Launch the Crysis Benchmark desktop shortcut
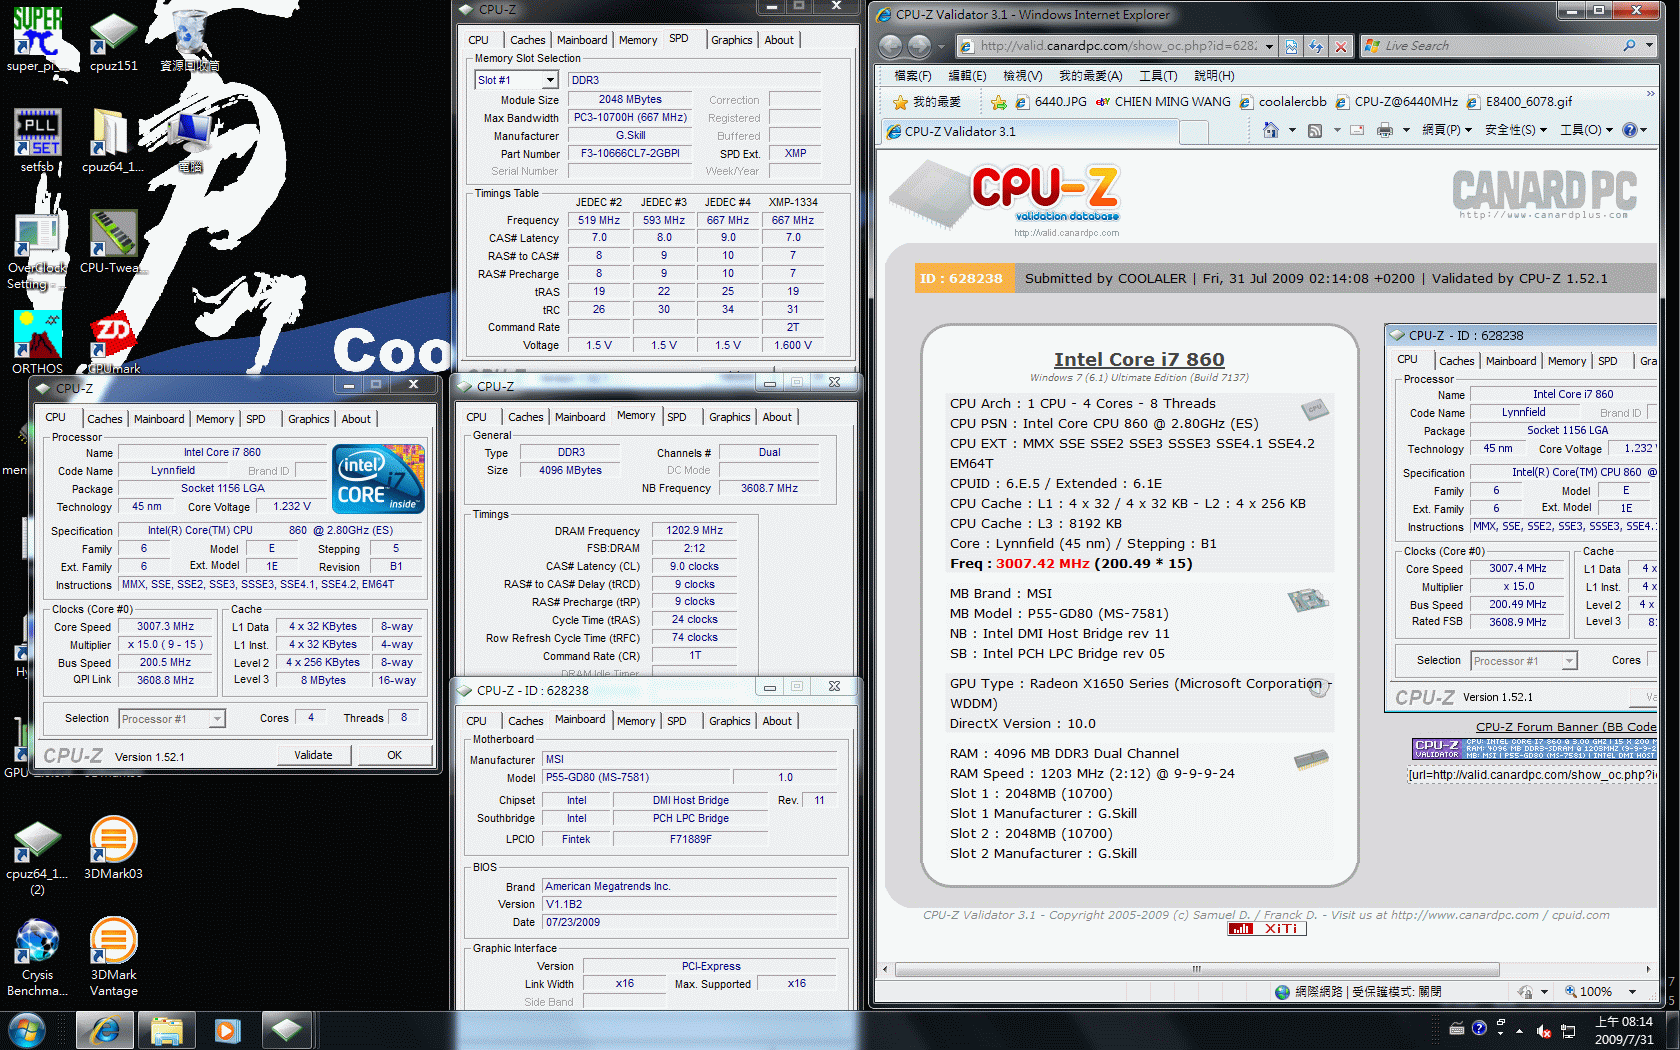This screenshot has height=1050, width=1680. point(37,957)
